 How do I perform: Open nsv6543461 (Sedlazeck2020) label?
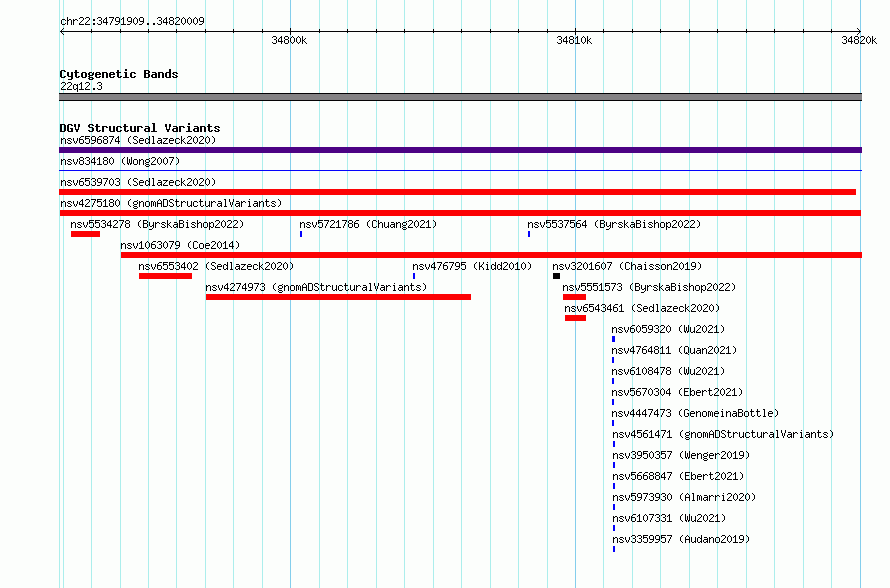point(642,308)
